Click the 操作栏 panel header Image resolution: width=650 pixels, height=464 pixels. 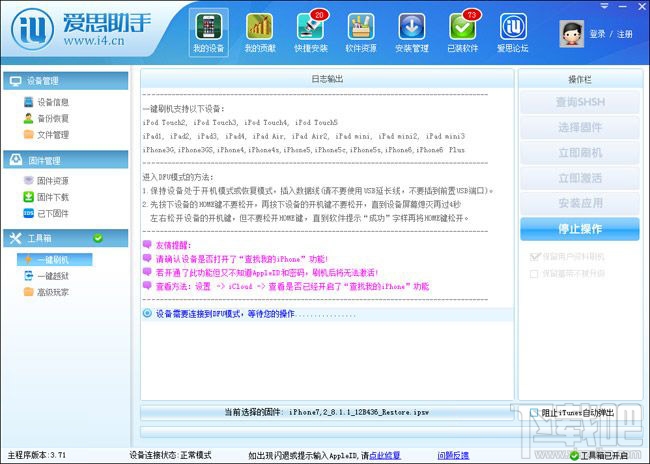580,79
